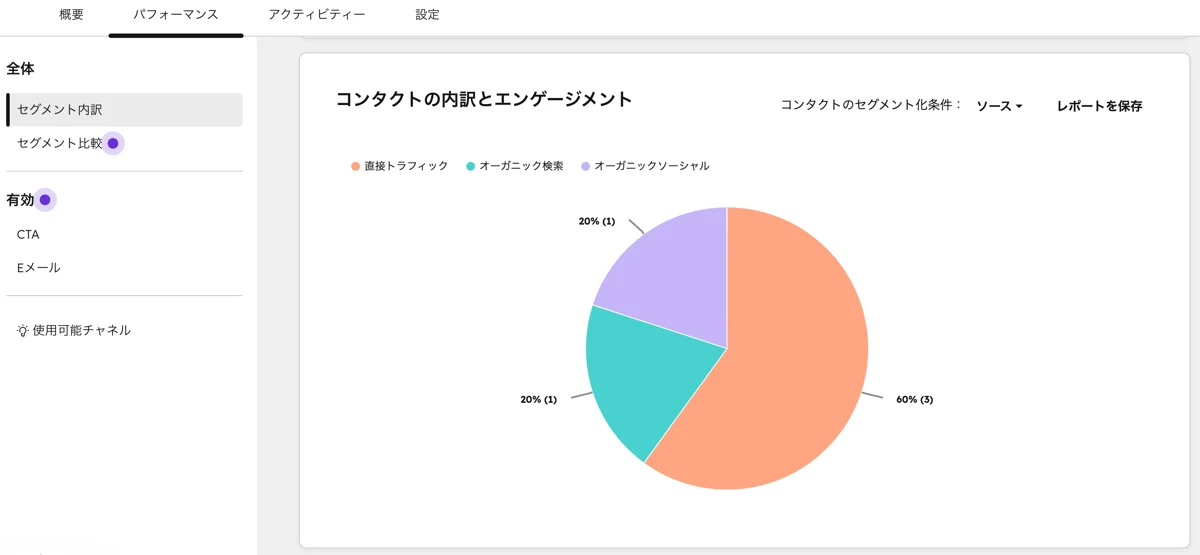The width and height of the screenshot is (1200, 555).
Task: Click the lavender オーガニックソーシャル legend dot
Action: click(x=585, y=166)
